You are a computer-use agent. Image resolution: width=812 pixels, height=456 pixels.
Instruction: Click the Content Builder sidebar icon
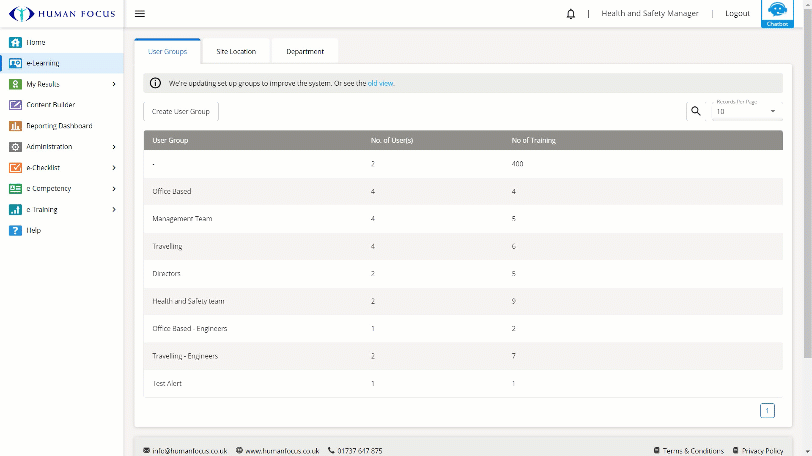tap(15, 105)
